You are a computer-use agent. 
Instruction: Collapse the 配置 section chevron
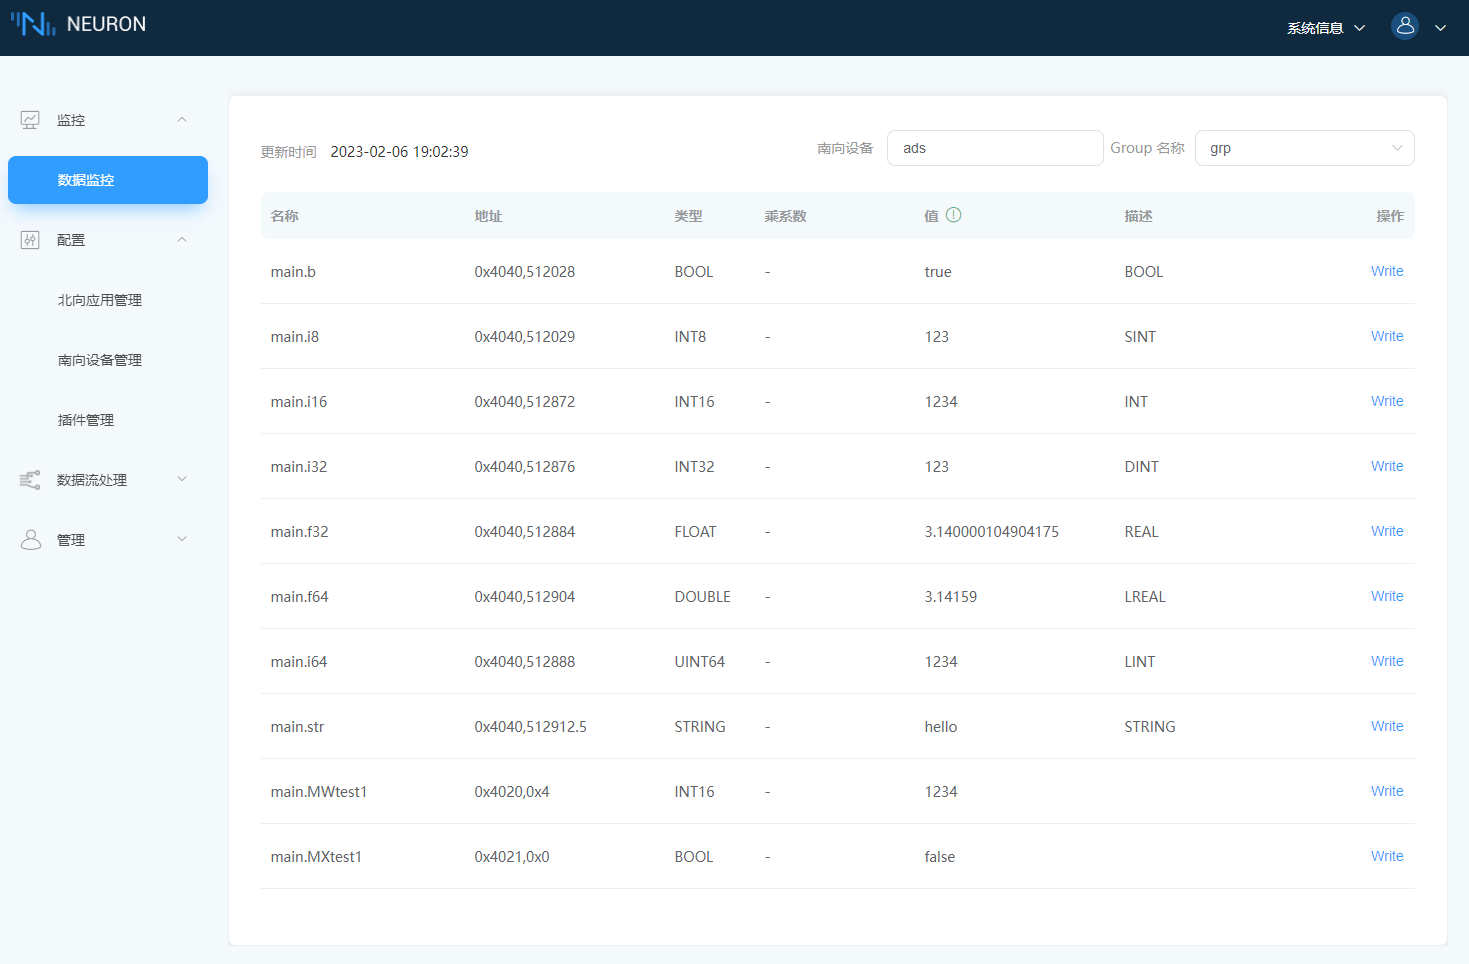pyautogui.click(x=182, y=239)
